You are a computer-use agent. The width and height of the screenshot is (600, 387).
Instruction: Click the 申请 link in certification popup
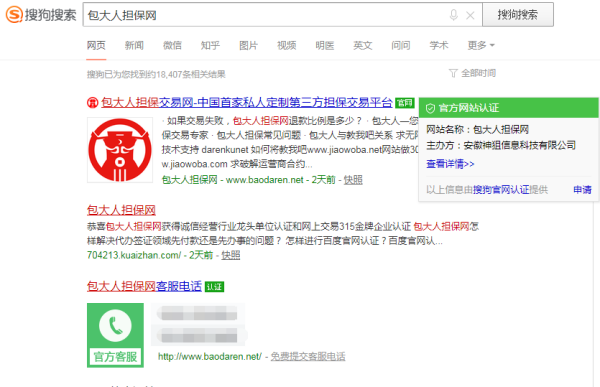[582, 189]
